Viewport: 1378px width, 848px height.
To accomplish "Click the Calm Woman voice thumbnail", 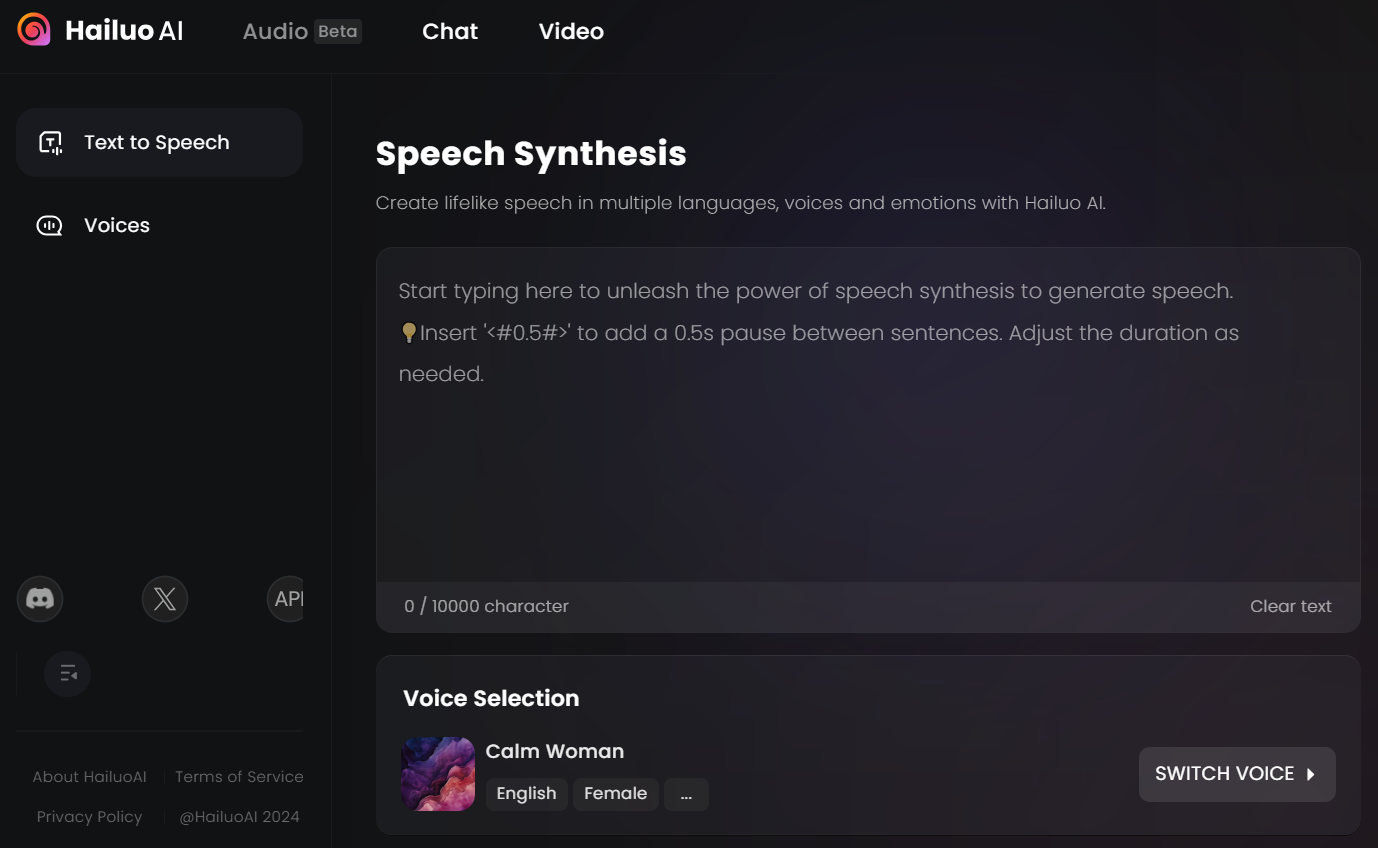I will click(x=438, y=774).
